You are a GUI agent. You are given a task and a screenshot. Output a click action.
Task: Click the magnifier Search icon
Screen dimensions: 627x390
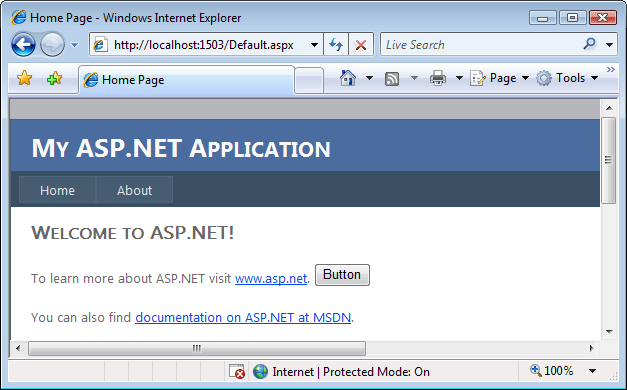(x=590, y=44)
